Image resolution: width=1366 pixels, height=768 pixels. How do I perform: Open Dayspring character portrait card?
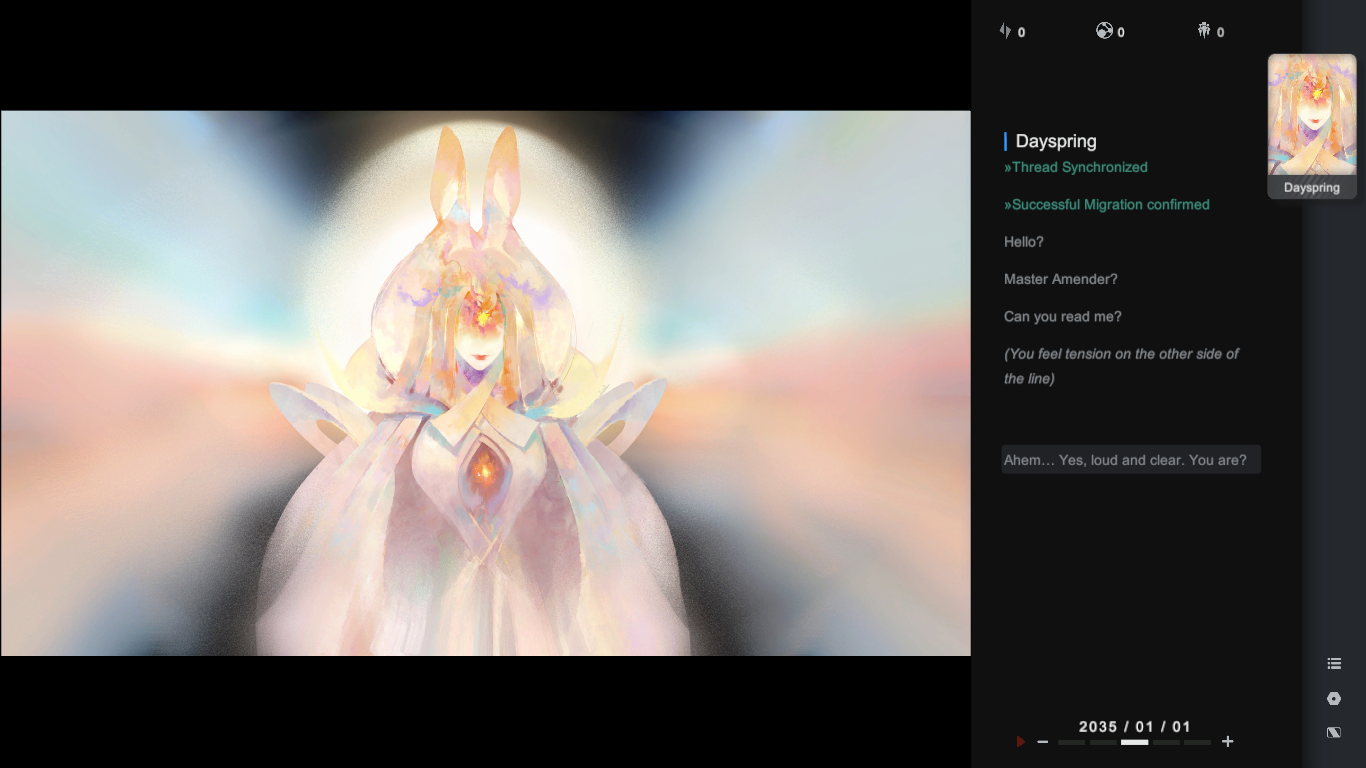1312,125
